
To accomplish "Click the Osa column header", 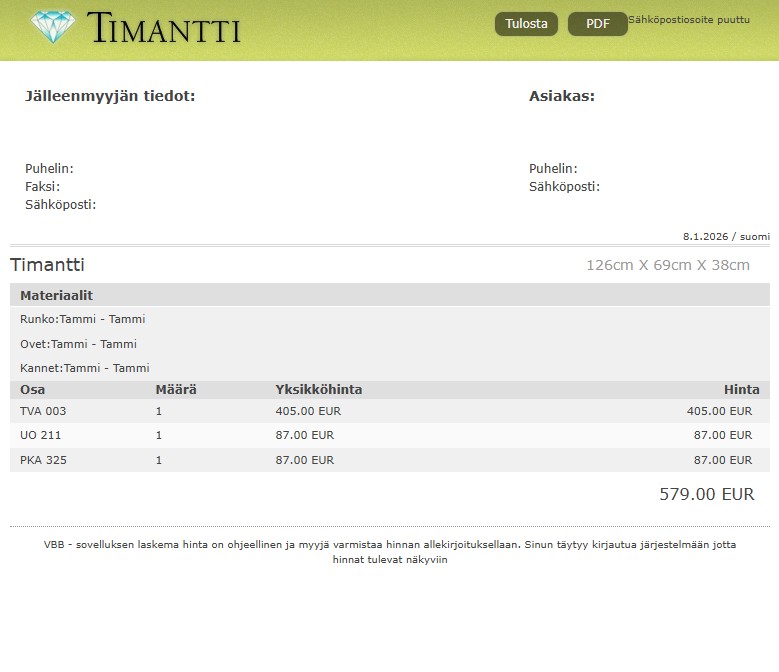I will [33, 390].
